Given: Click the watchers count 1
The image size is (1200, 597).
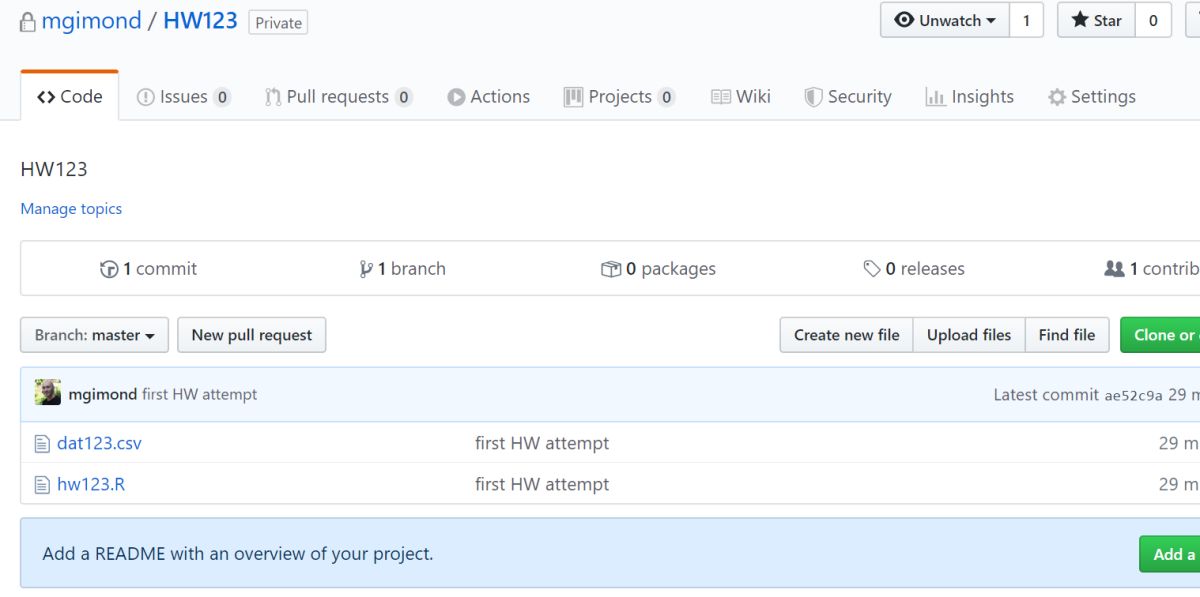Looking at the screenshot, I should pos(1026,20).
